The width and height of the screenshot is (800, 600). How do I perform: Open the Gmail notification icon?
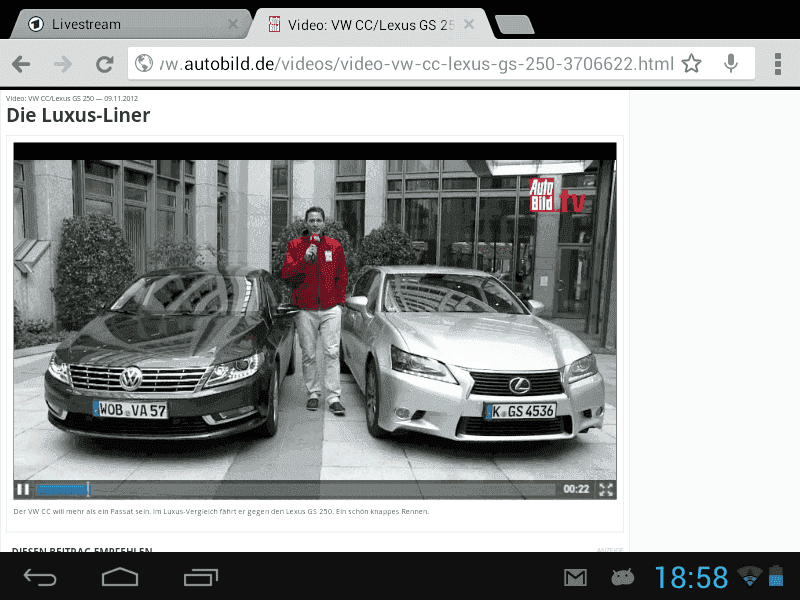click(576, 578)
